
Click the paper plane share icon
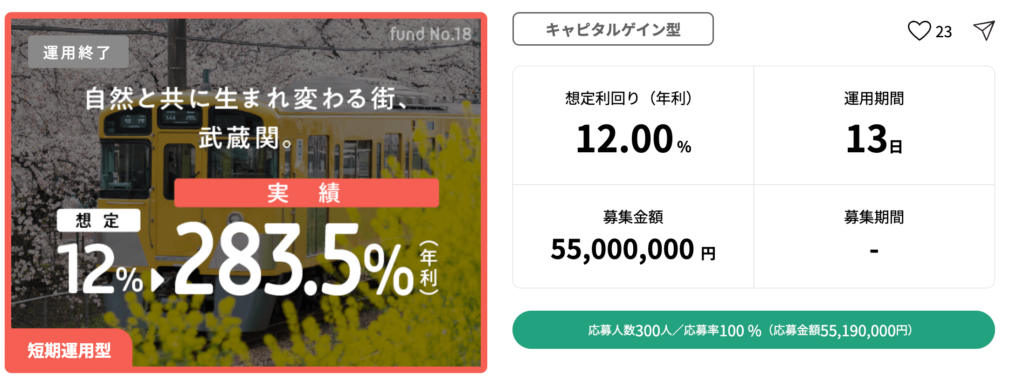tap(984, 30)
